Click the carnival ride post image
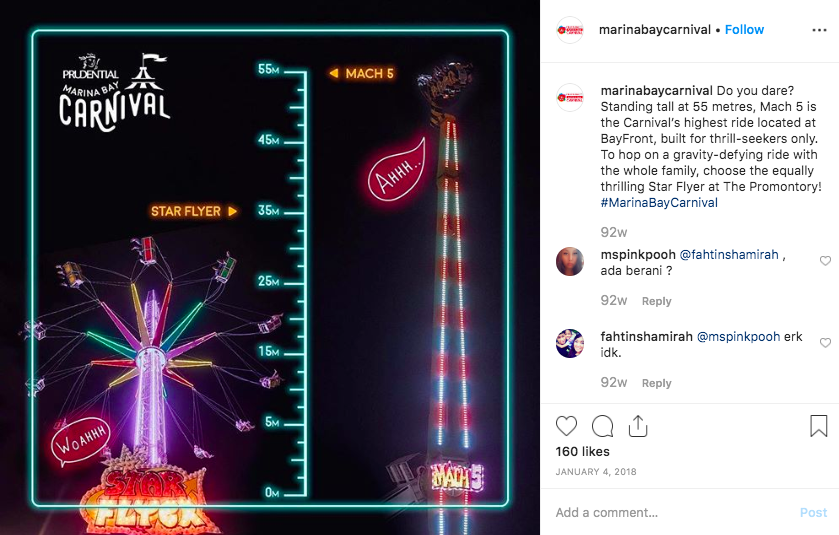 click(270, 268)
